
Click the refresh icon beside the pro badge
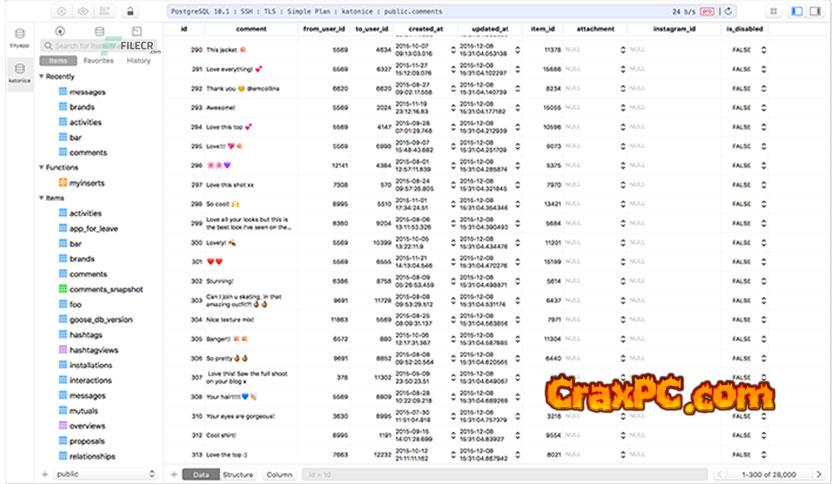tap(727, 11)
